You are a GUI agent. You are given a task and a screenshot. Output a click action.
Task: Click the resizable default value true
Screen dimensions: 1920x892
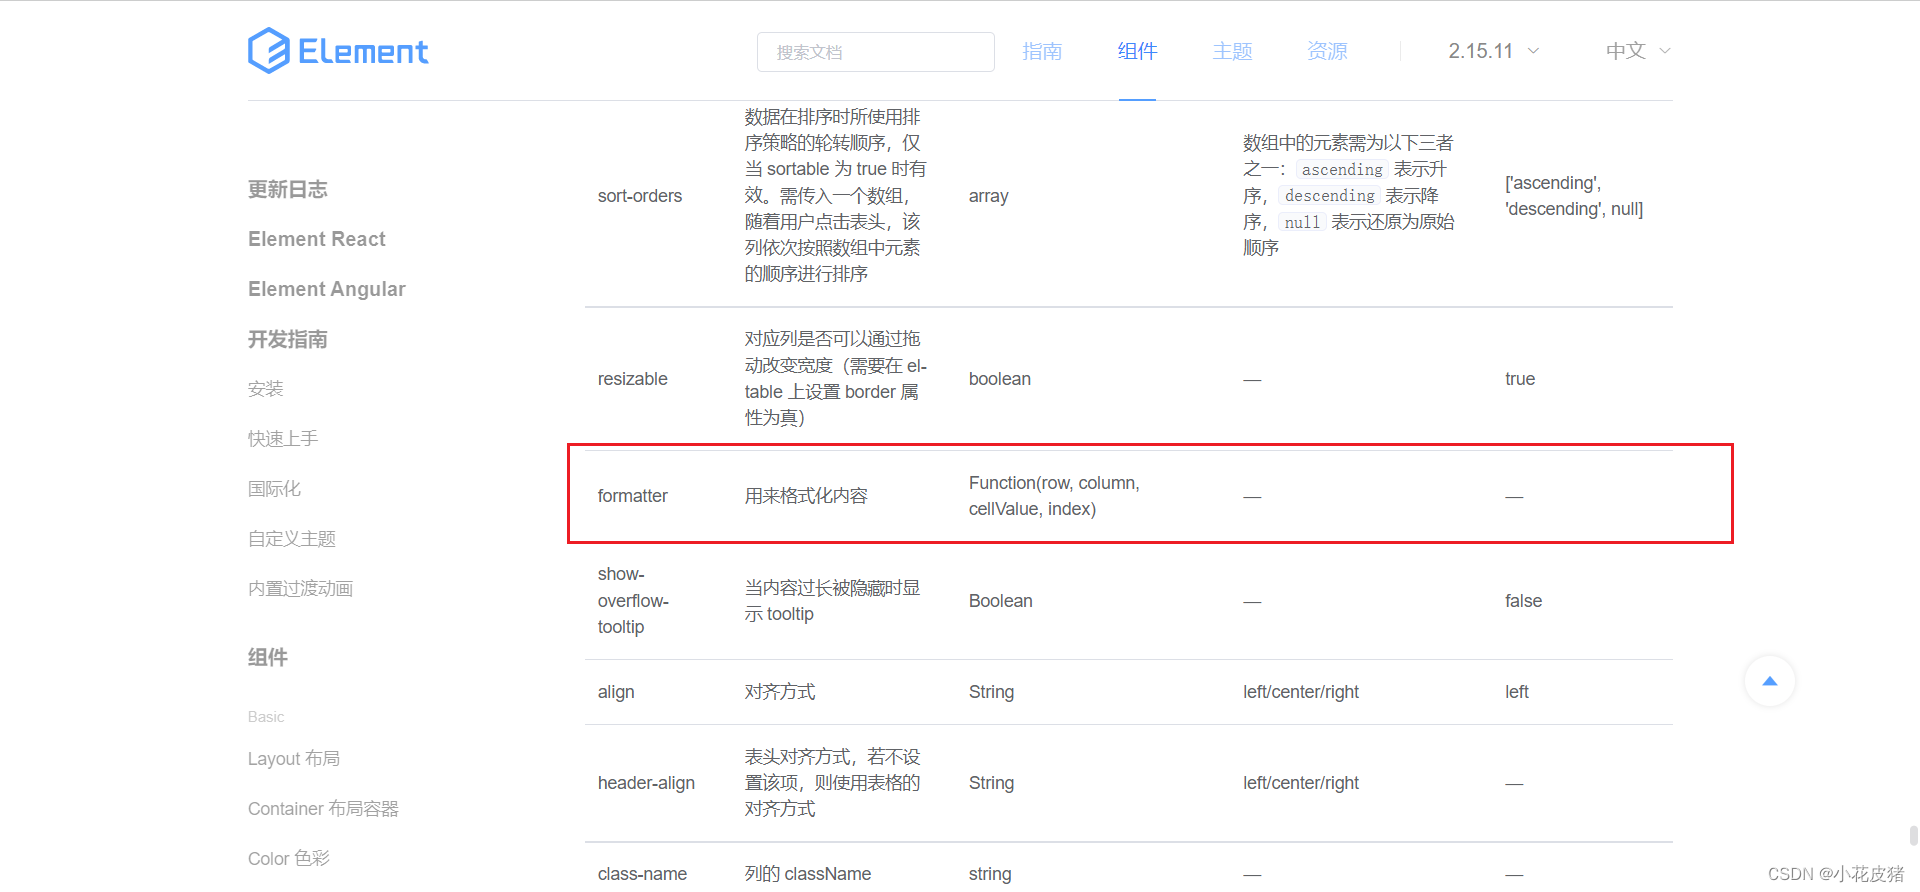1520,379
